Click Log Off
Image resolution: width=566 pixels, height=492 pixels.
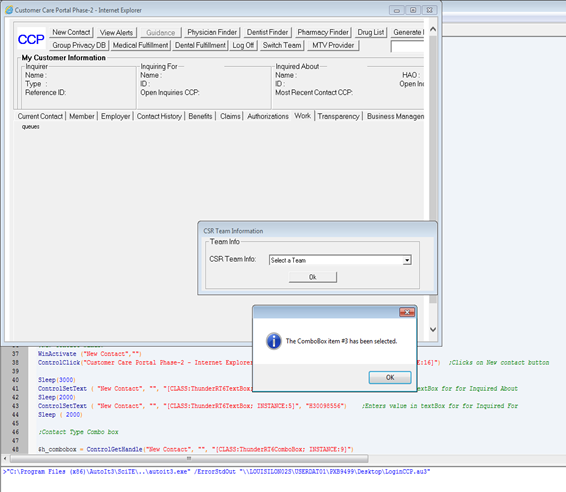click(243, 45)
